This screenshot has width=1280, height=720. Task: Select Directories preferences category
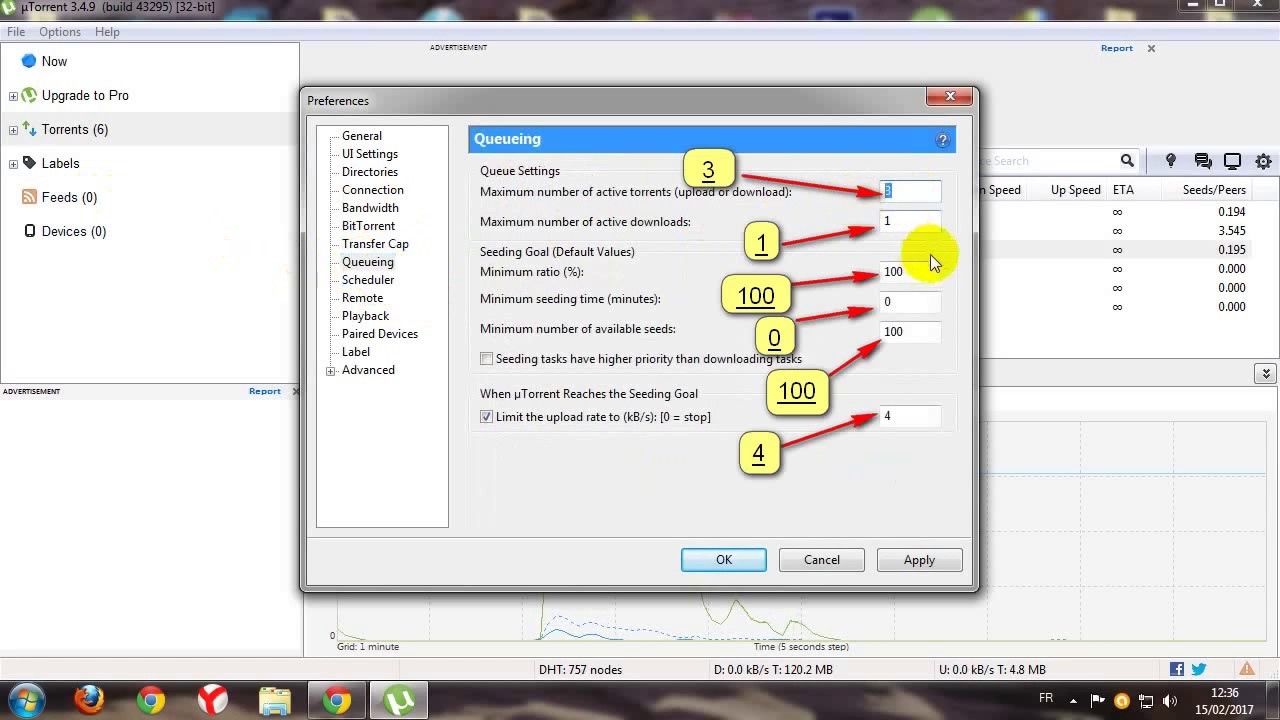pos(370,172)
